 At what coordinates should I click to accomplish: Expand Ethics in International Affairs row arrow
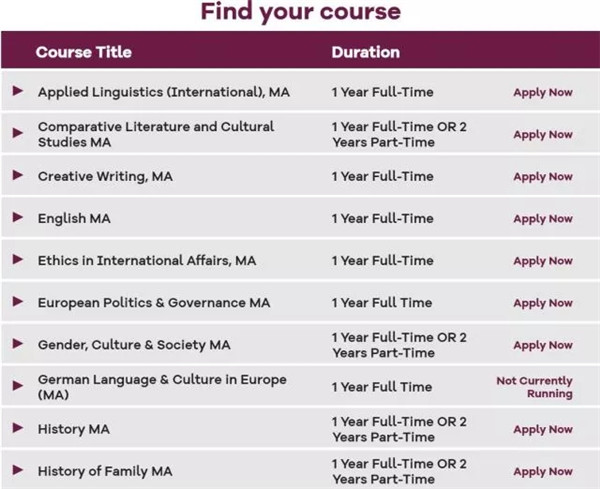coord(18,260)
